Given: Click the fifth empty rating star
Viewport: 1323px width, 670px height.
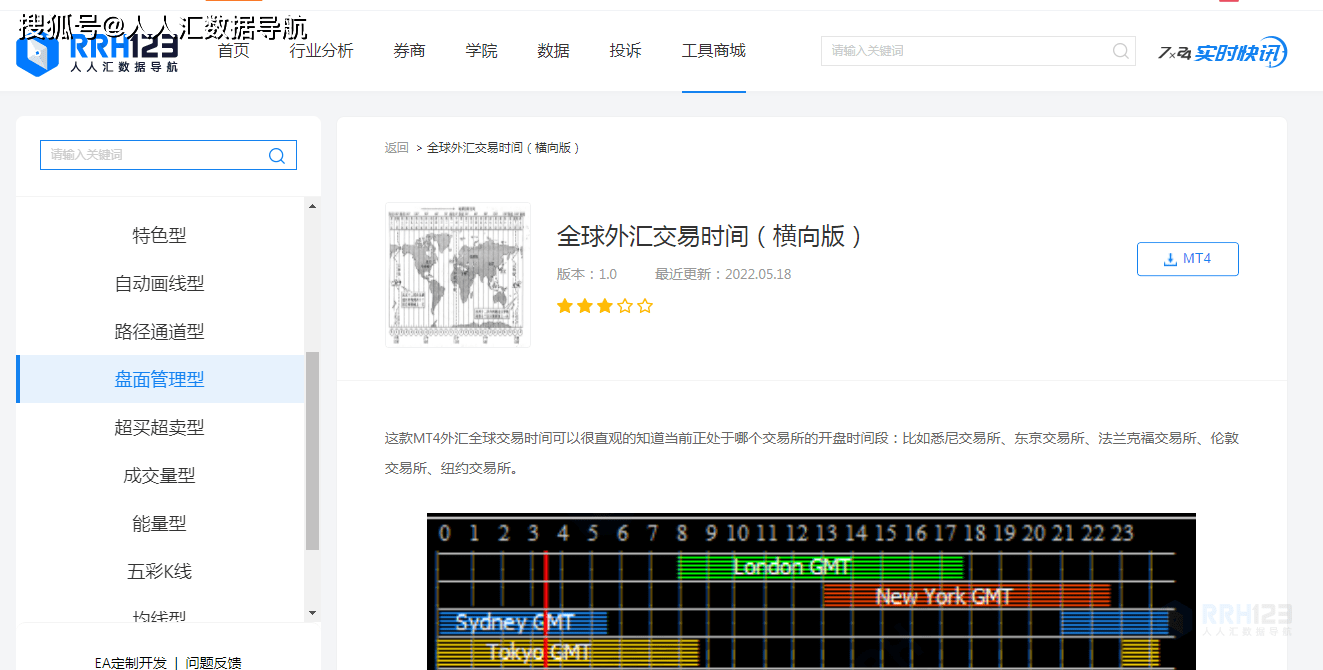Looking at the screenshot, I should pos(646,305).
